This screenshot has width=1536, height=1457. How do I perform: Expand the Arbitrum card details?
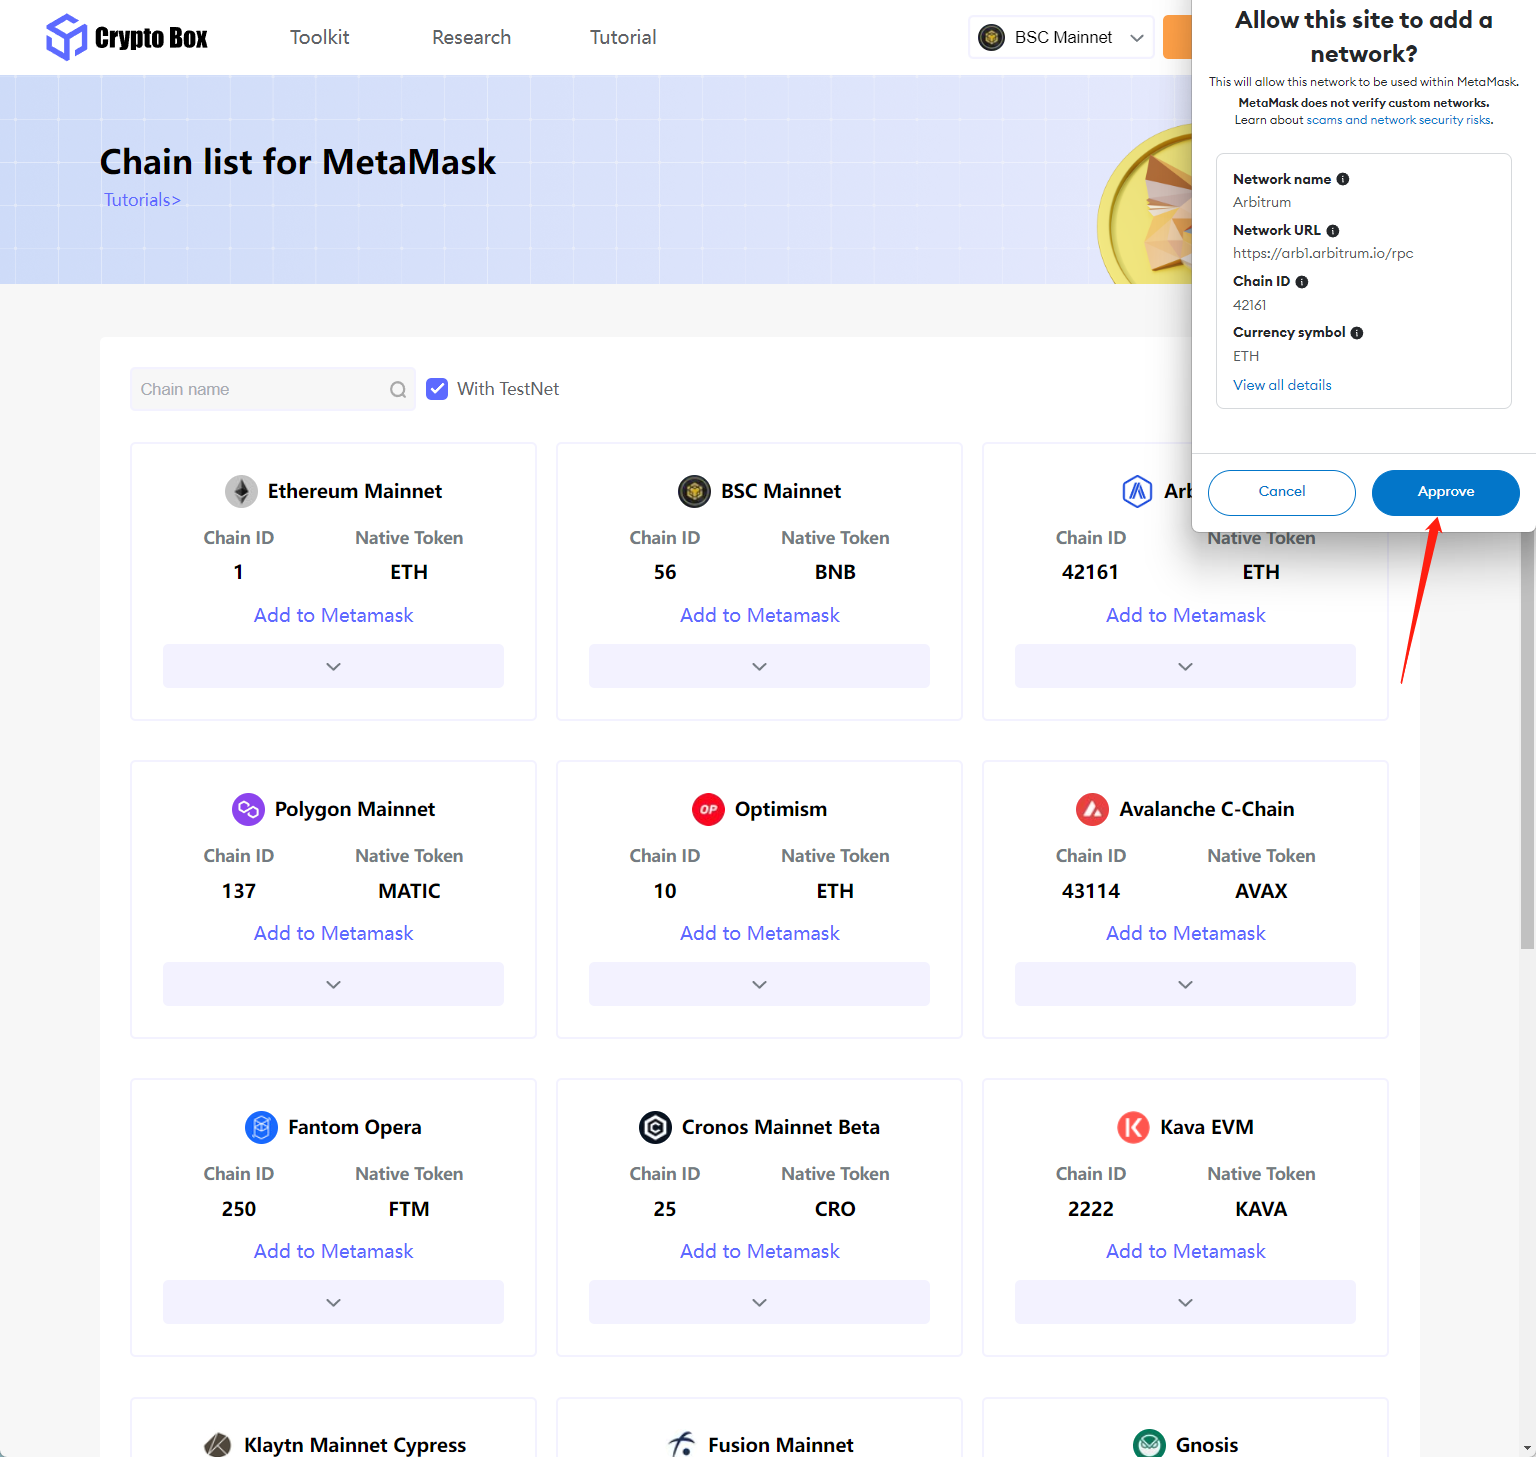pos(1185,666)
